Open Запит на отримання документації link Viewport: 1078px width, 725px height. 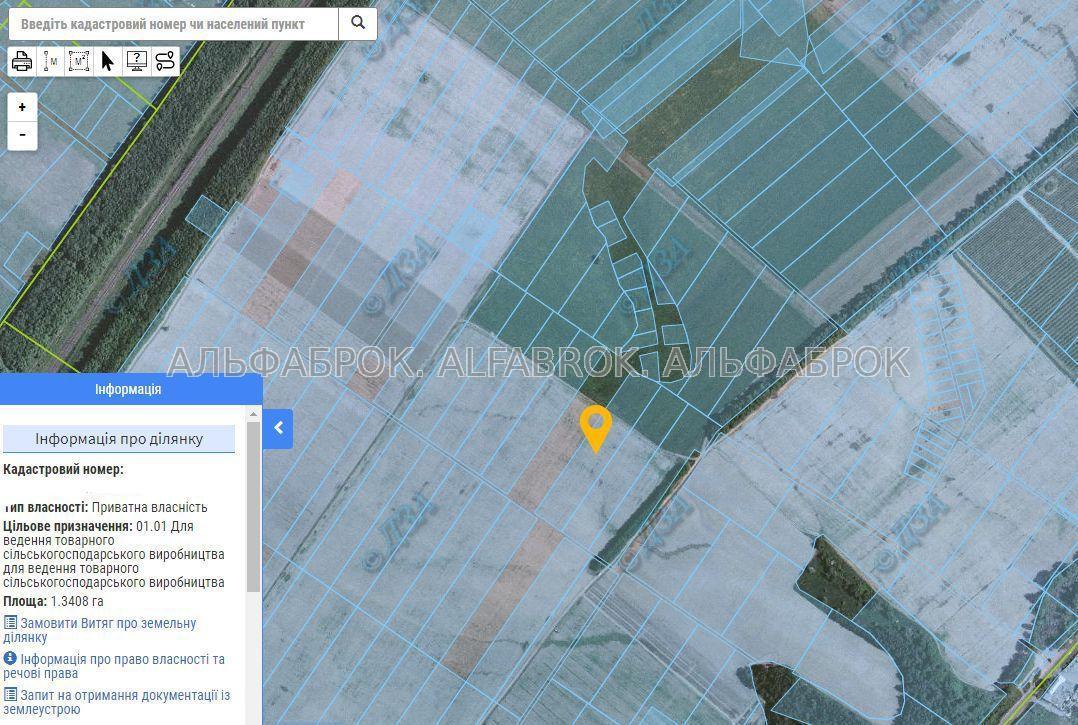[117, 702]
